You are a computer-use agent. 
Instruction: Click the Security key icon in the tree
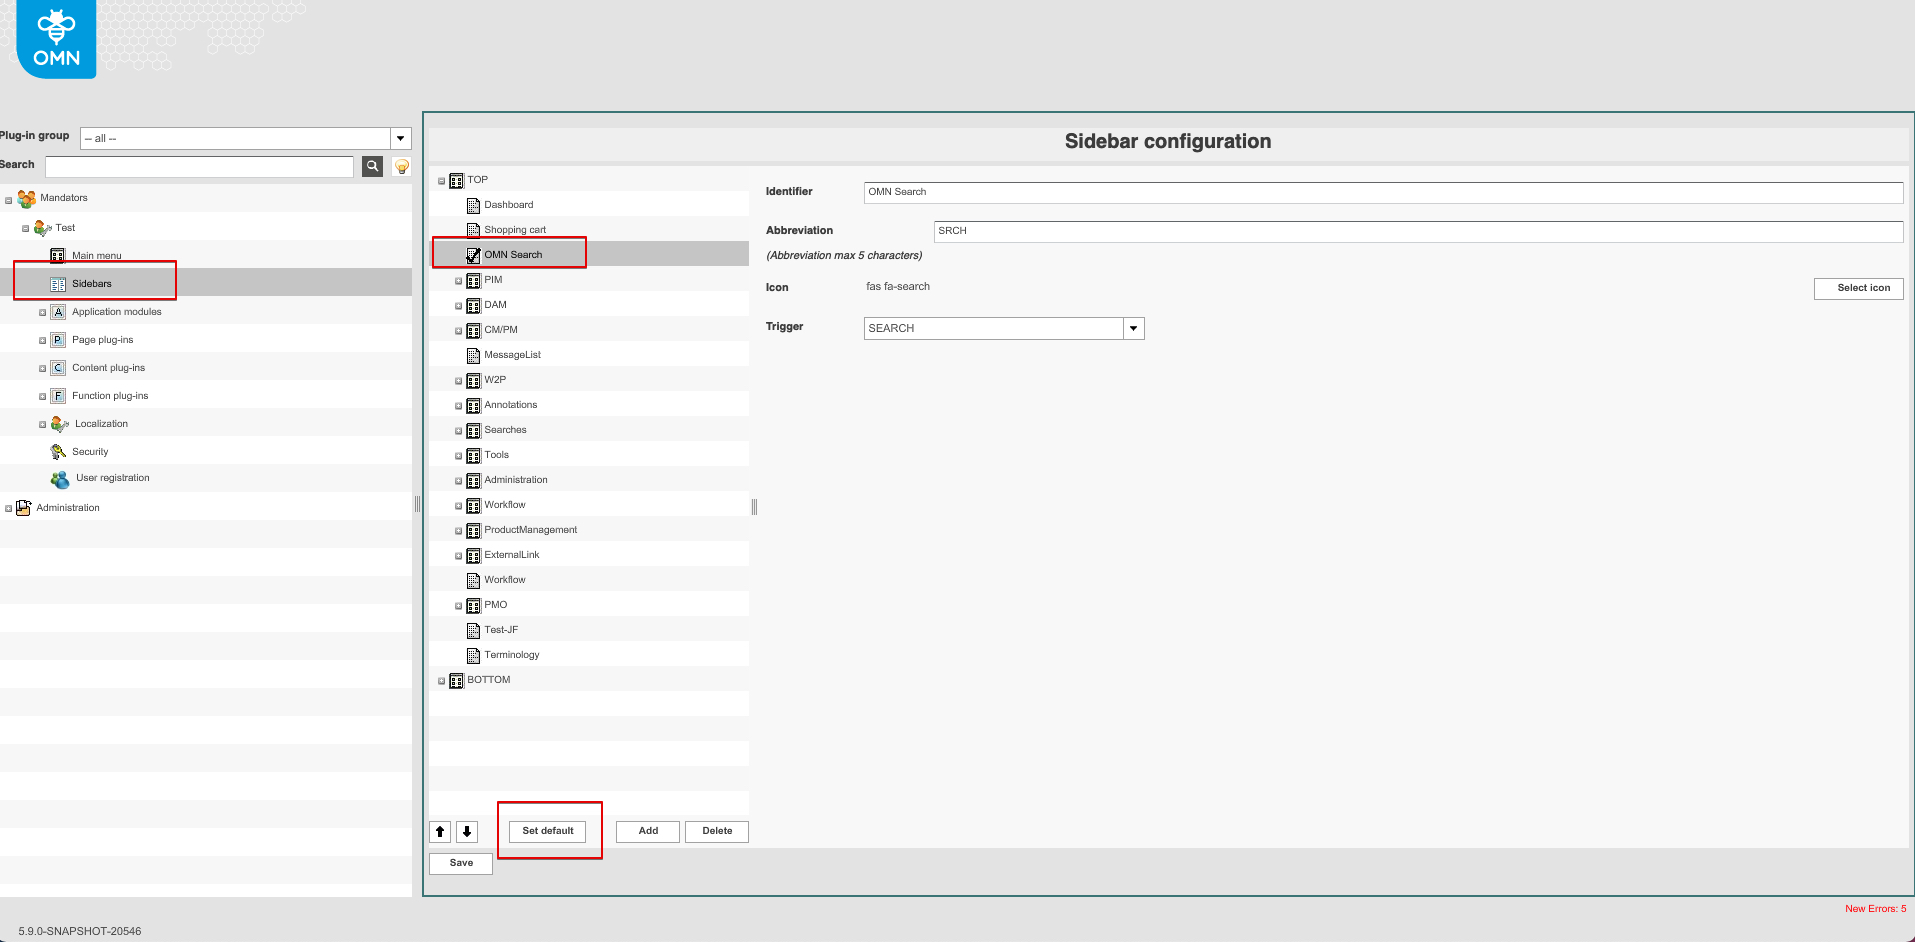pyautogui.click(x=58, y=451)
